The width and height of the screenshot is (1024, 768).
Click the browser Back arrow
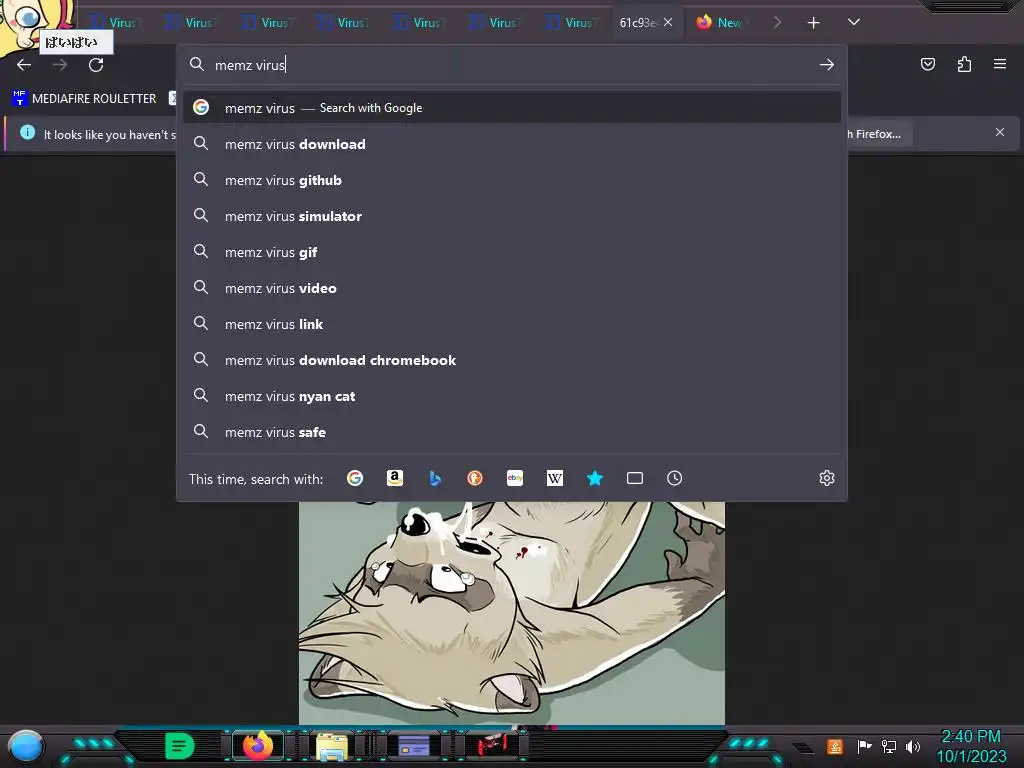pyautogui.click(x=24, y=65)
